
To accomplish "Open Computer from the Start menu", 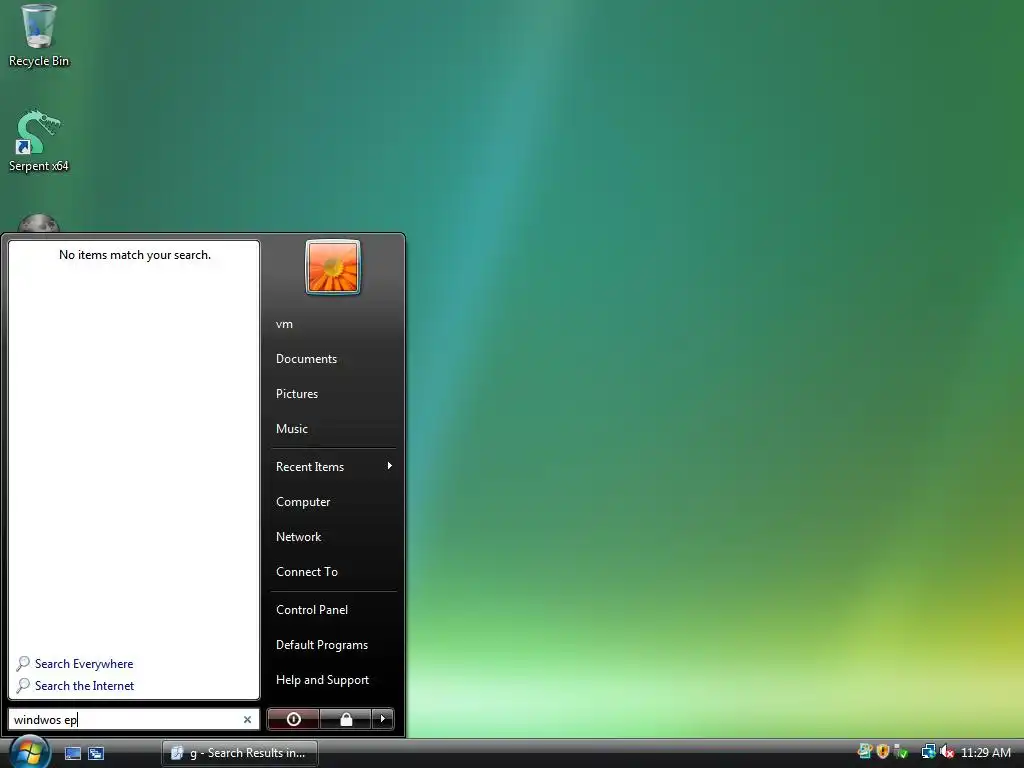I will [x=303, y=502].
